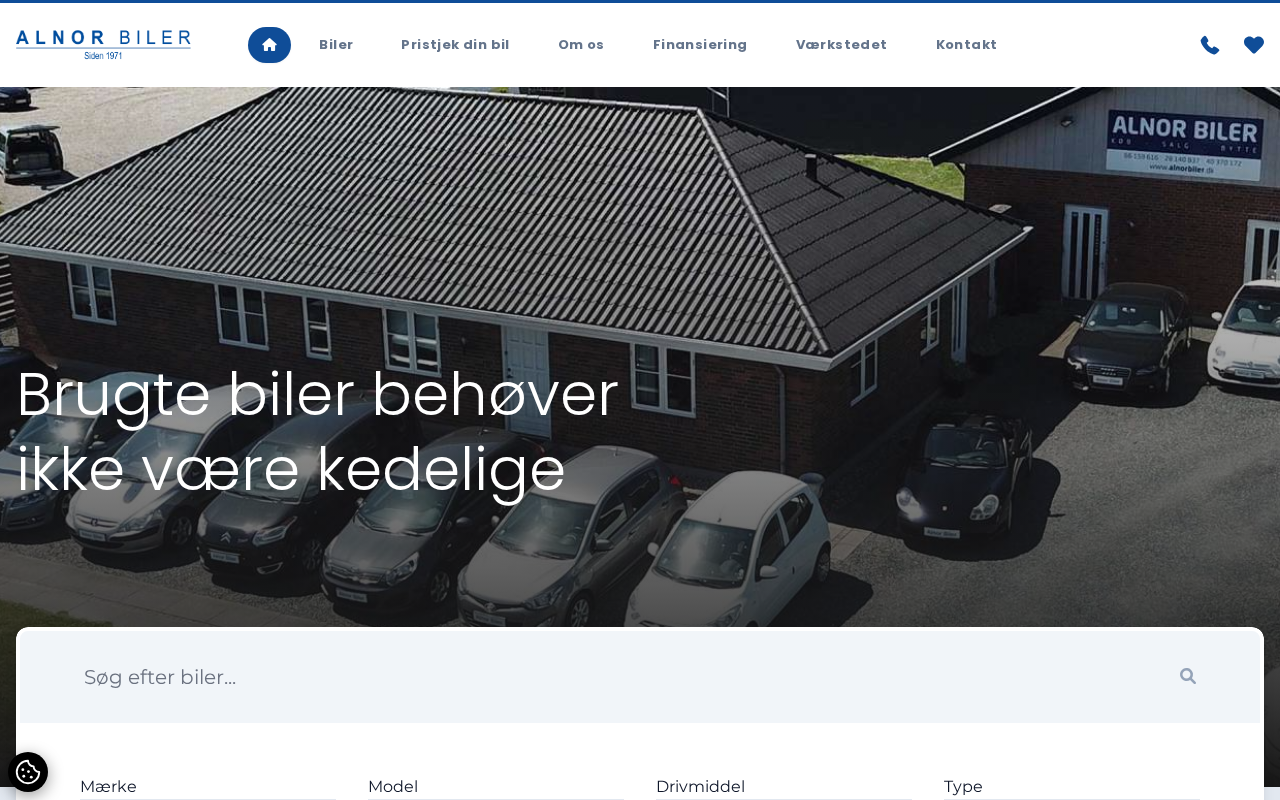The width and height of the screenshot is (1280, 800).
Task: Click the magnifier search icon
Action: pyautogui.click(x=1188, y=676)
